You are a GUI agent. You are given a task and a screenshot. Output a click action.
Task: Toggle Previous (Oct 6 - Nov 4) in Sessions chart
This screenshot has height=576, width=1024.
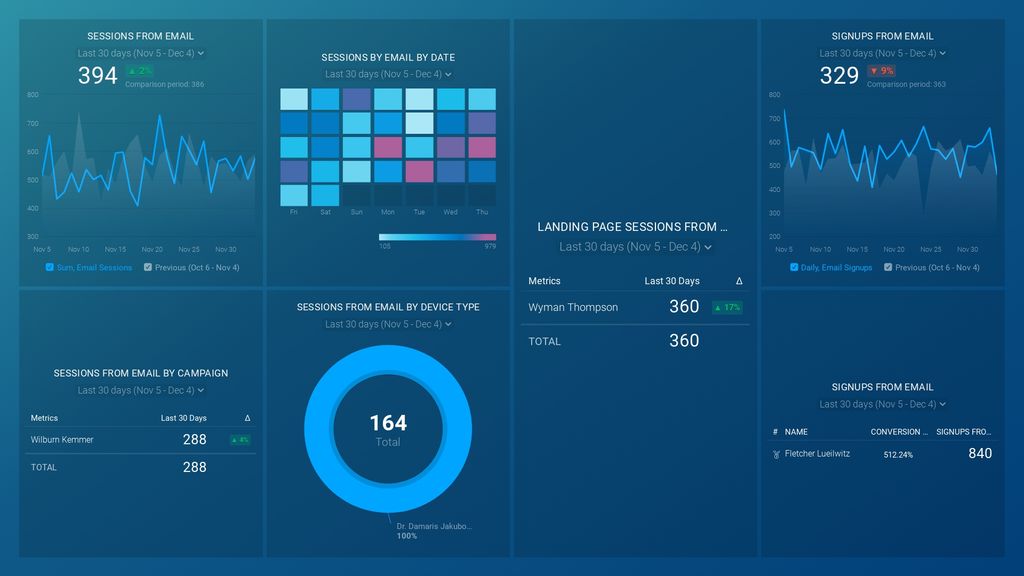click(x=148, y=267)
